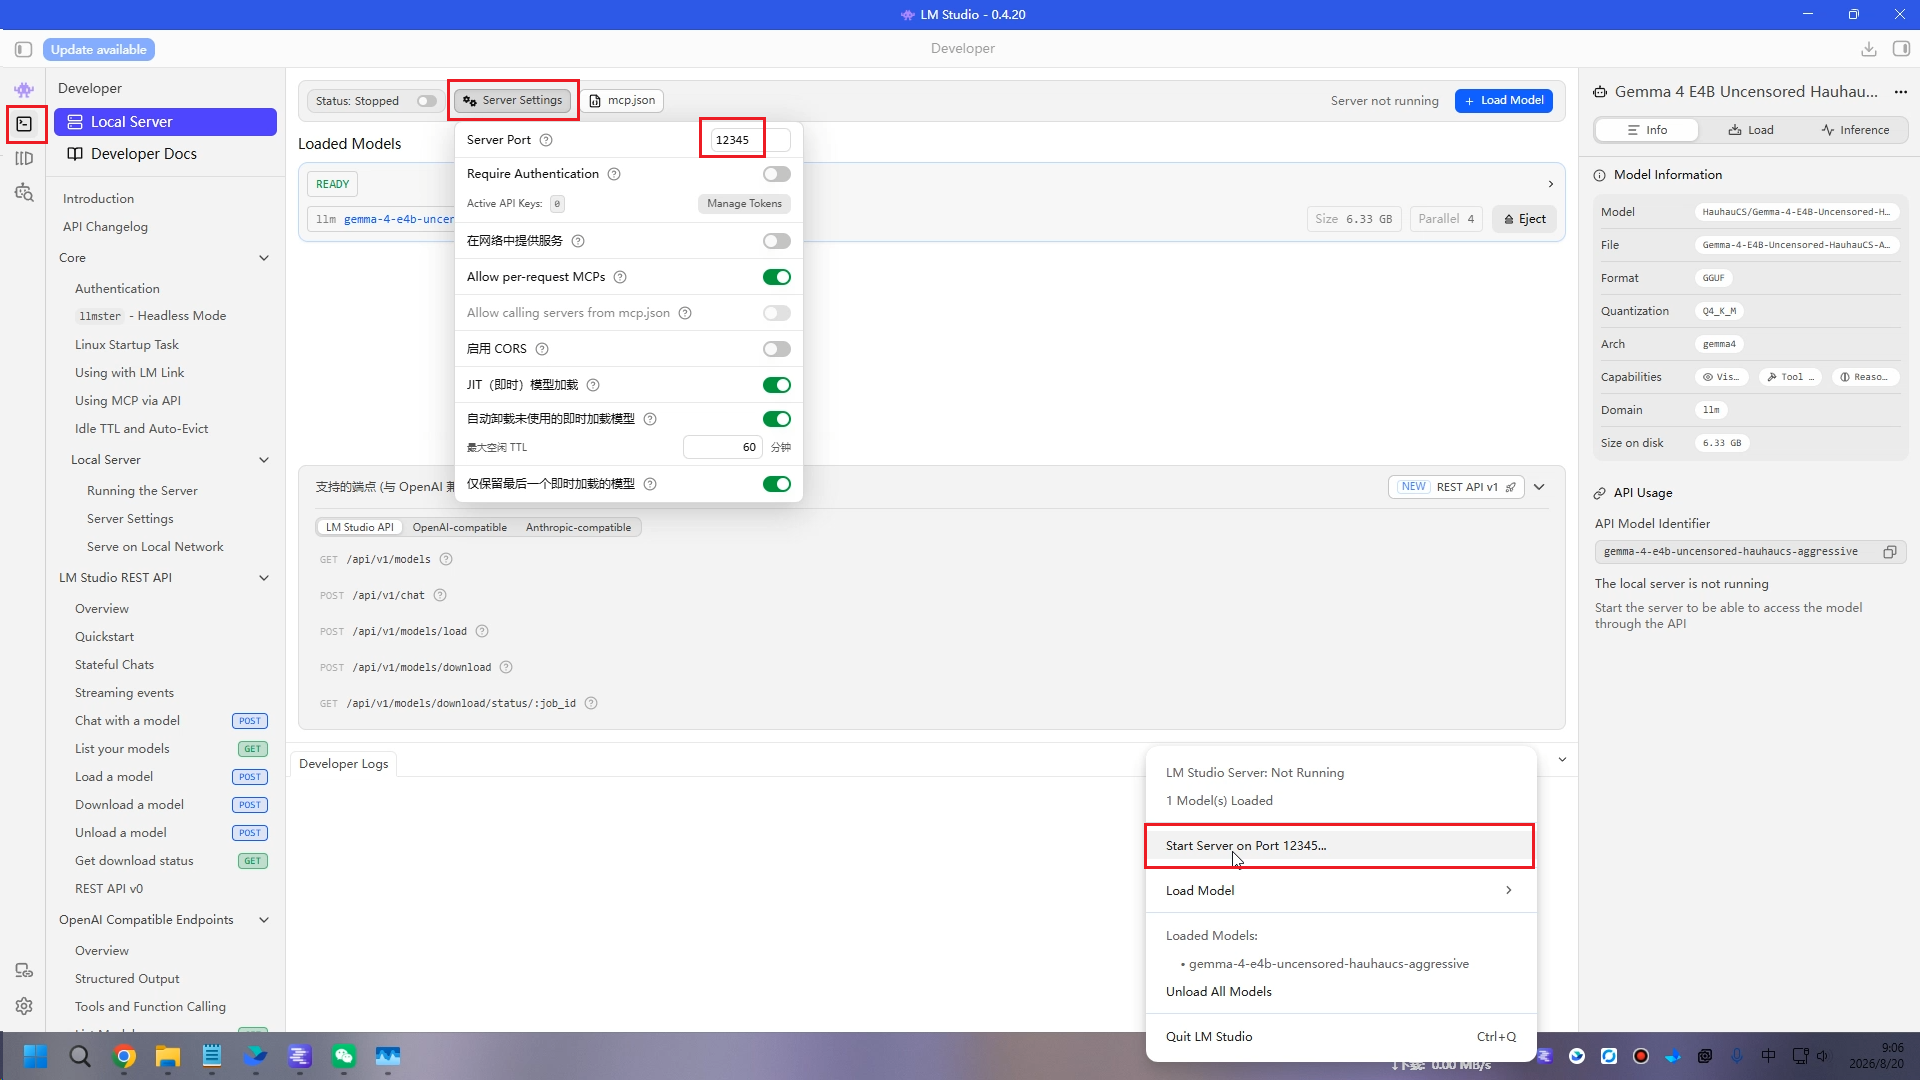Open Load Model submenu in tray menu
Screen dimensions: 1920x1080
coord(1339,891)
